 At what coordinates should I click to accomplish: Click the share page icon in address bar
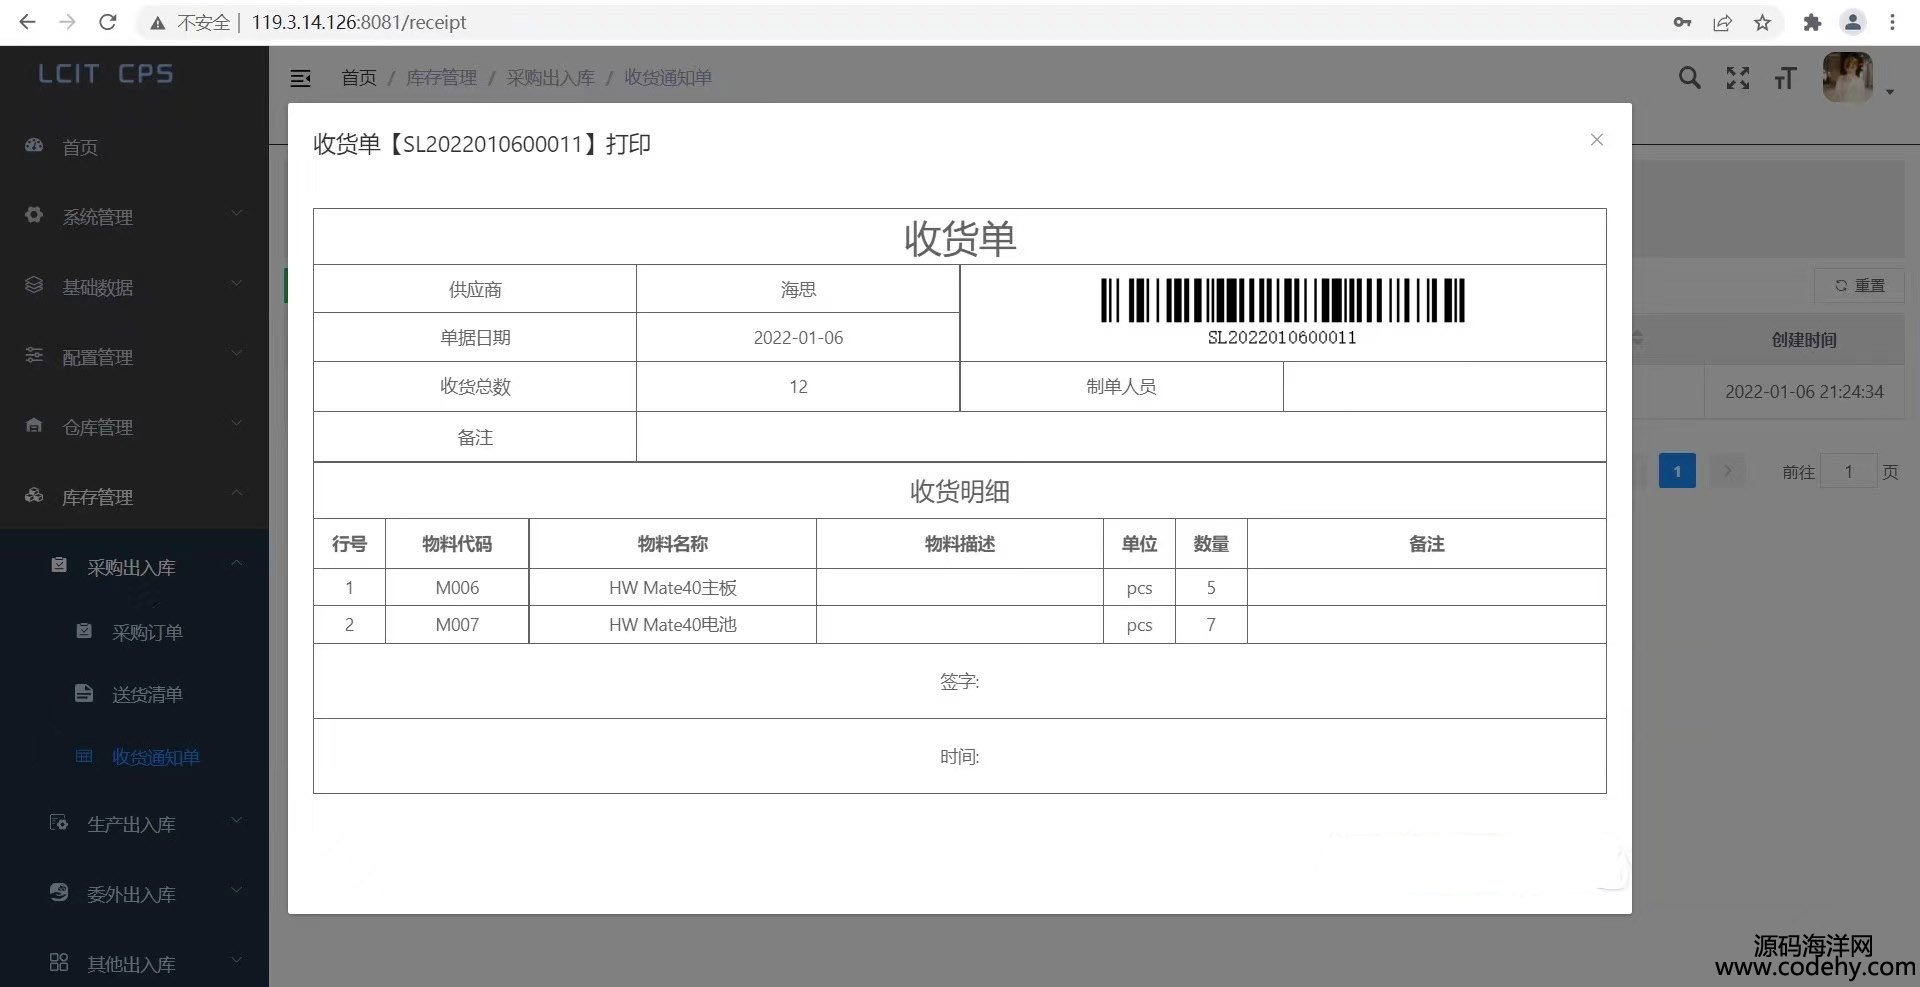point(1722,22)
